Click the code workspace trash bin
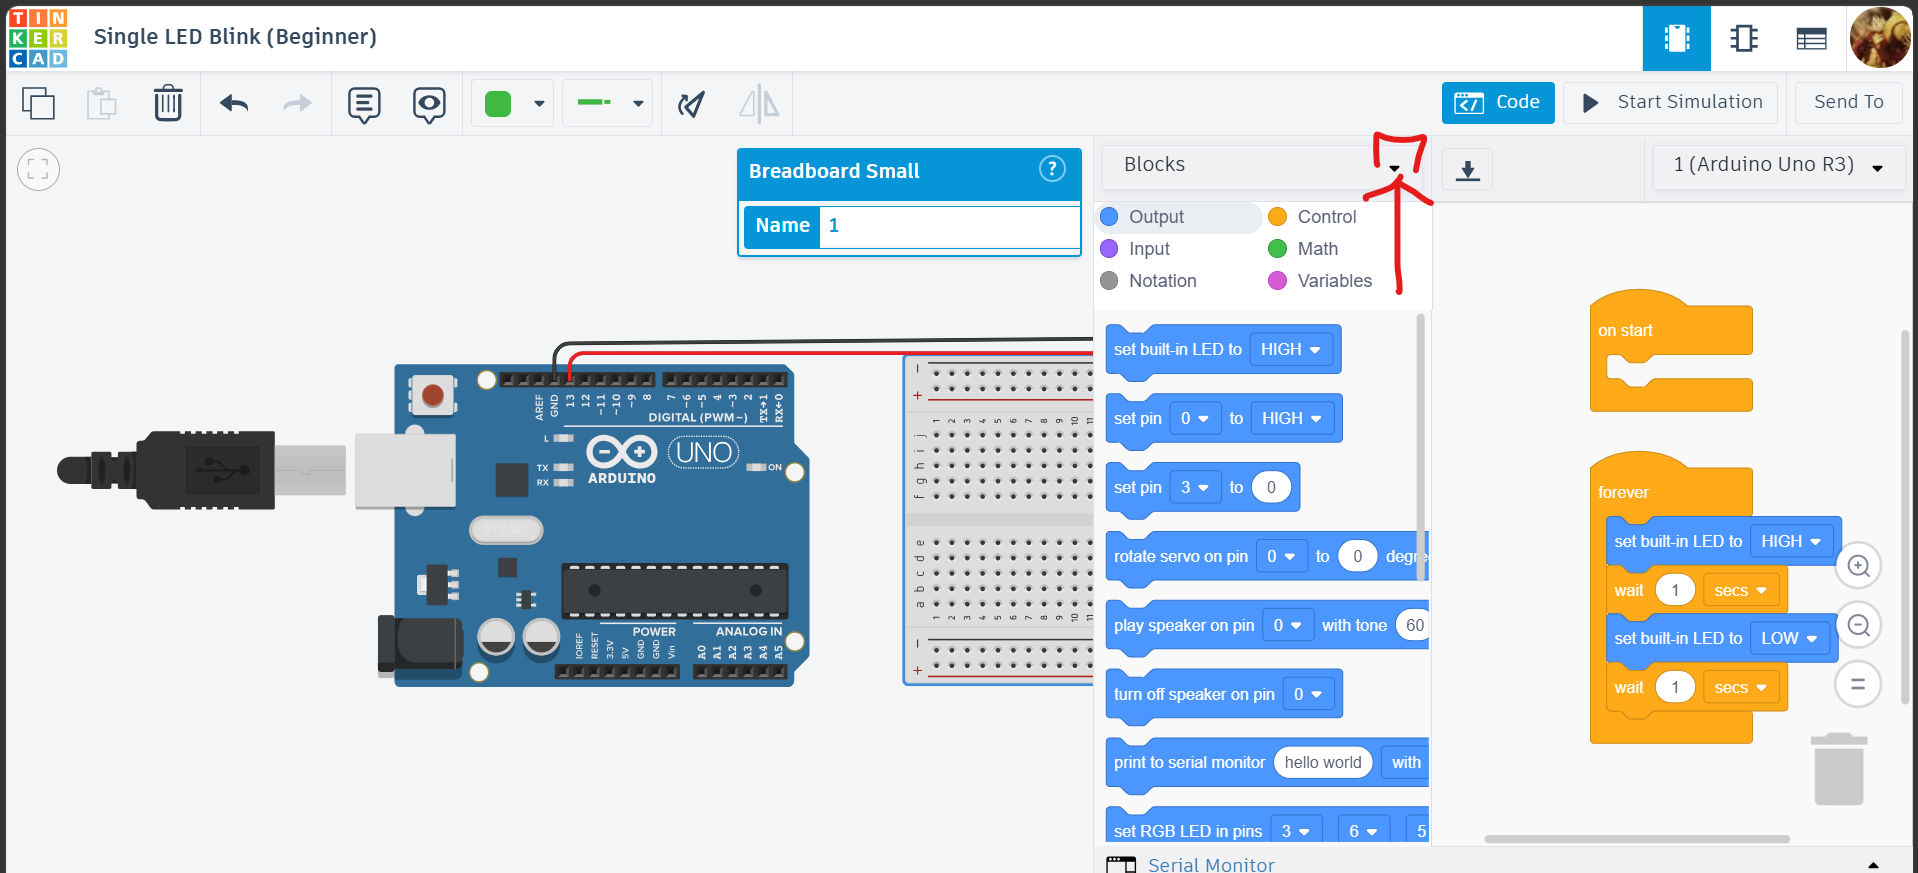 tap(1839, 768)
